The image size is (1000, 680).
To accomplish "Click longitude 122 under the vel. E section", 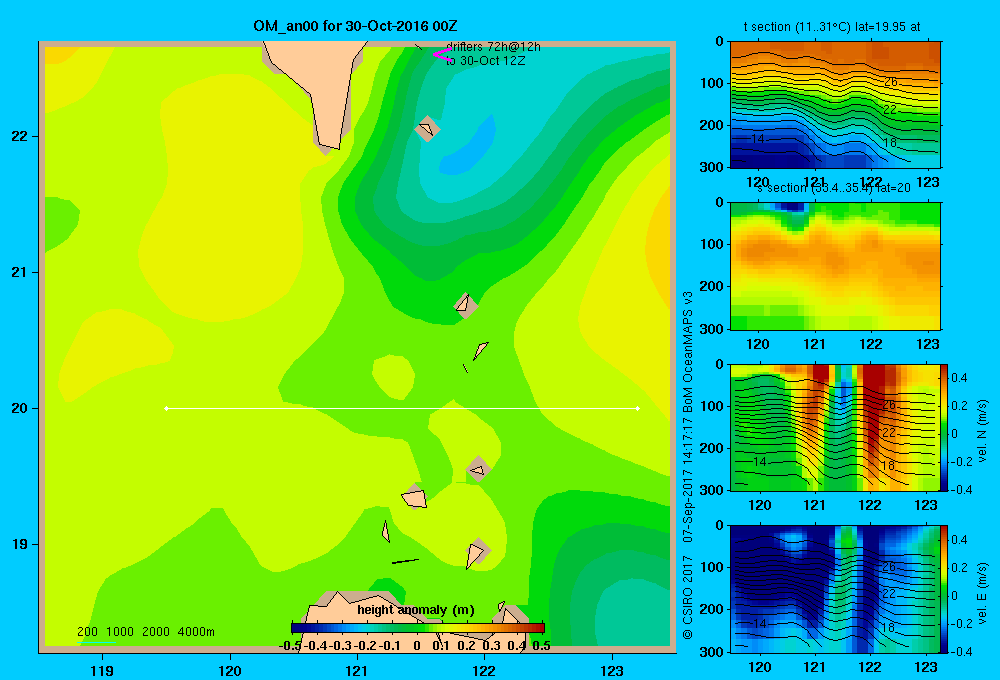I will tap(870, 667).
